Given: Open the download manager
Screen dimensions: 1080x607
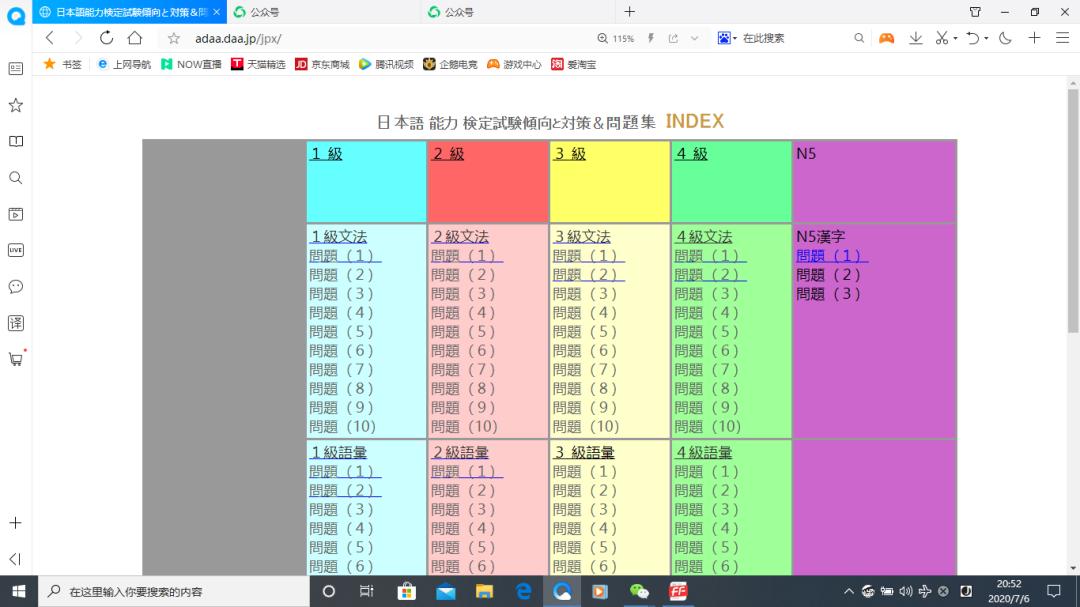Looking at the screenshot, I should point(916,38).
